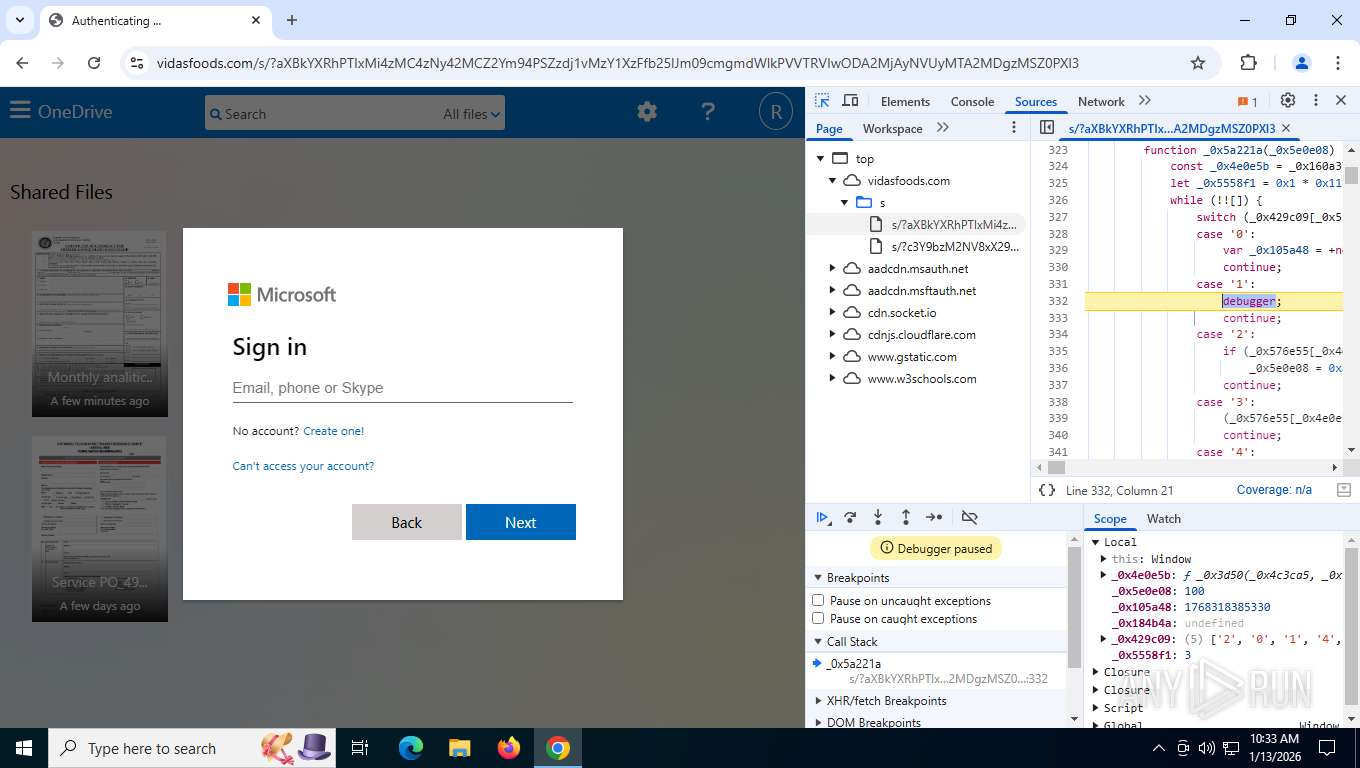Toggle the device toolbar icon
Image resolution: width=1360 pixels, height=768 pixels.
850,101
